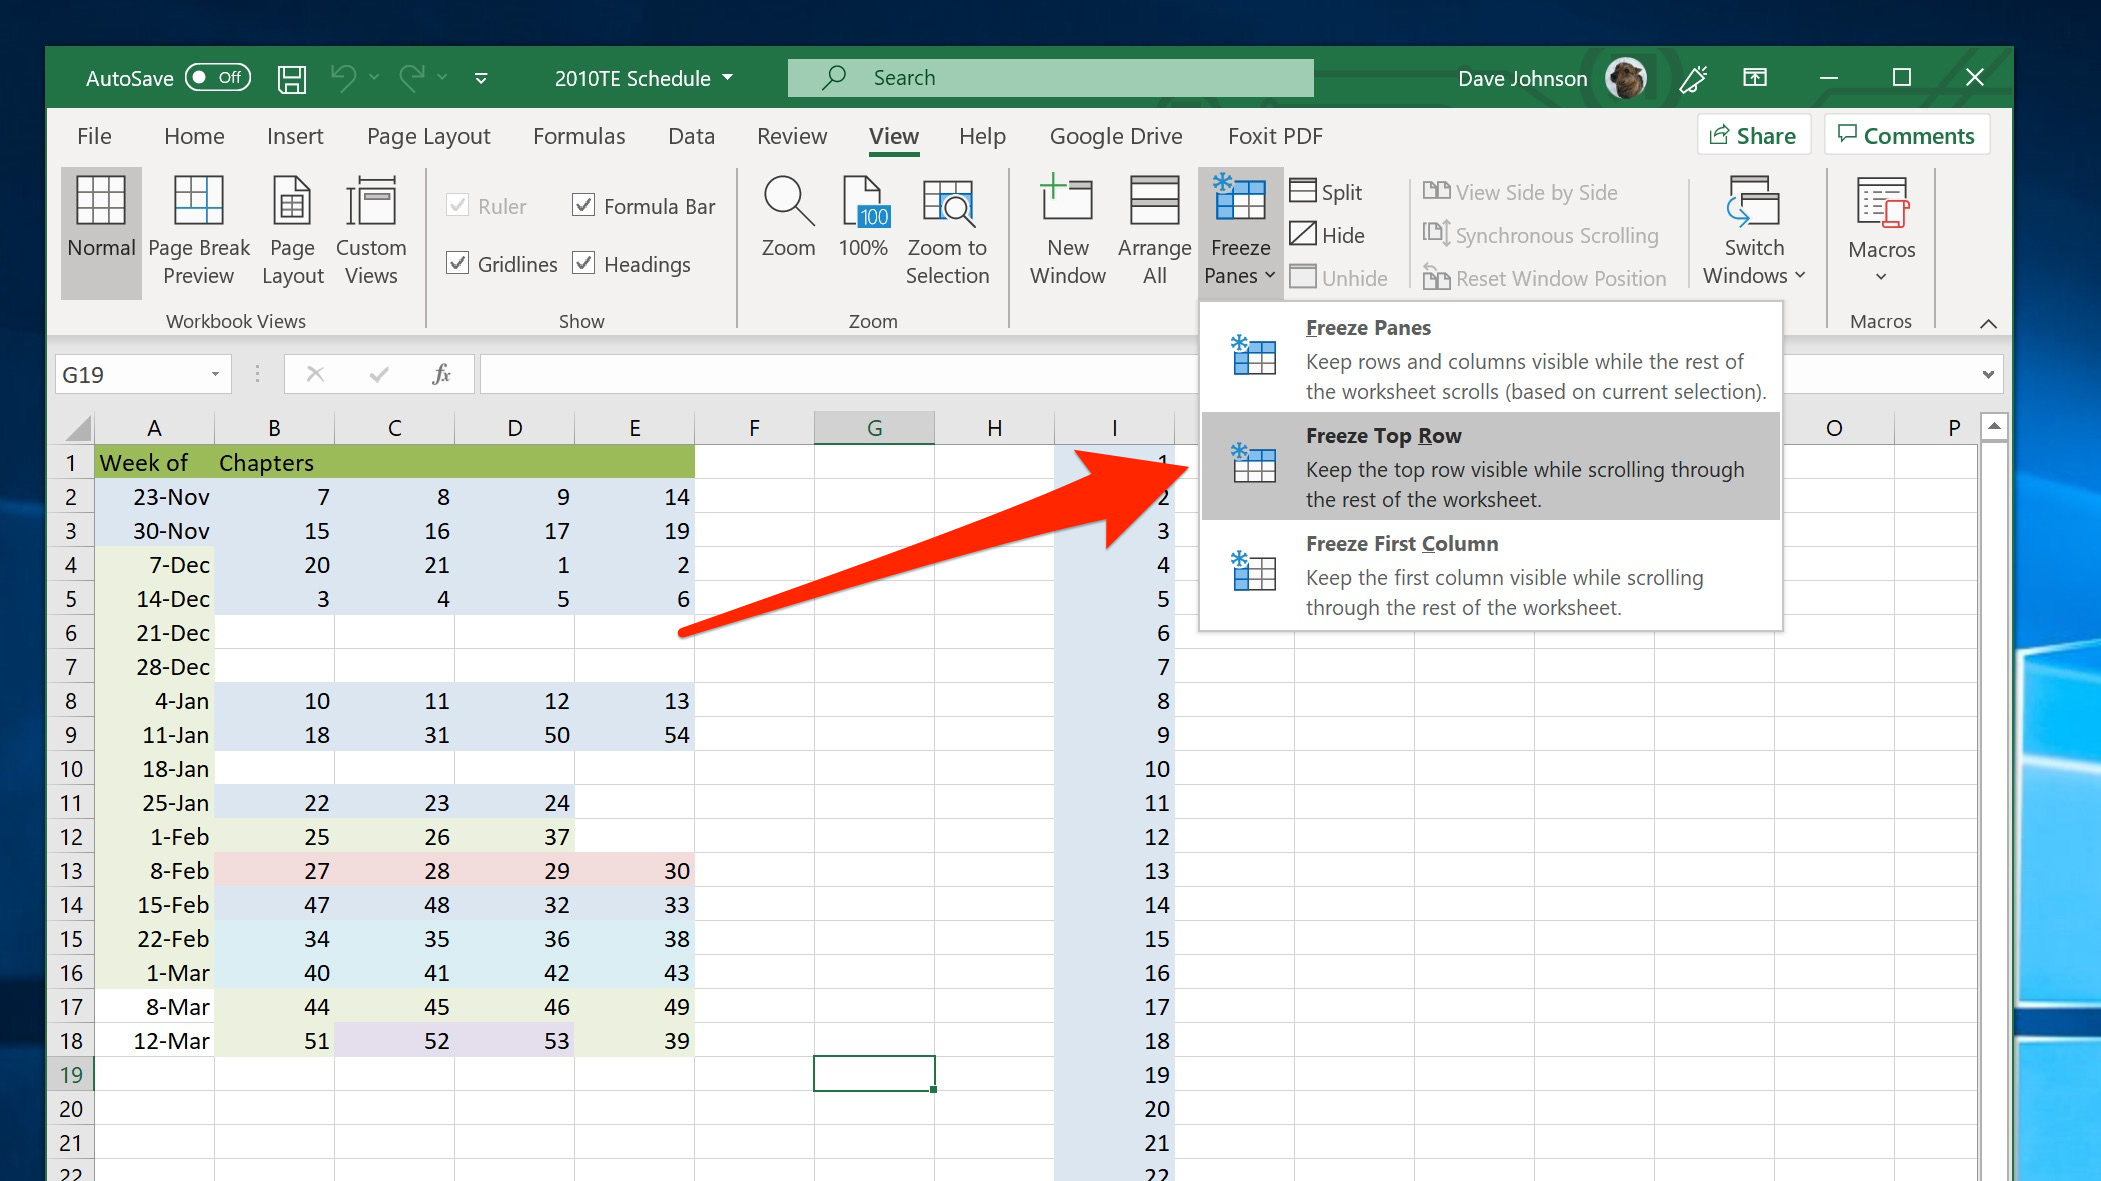Uncheck the Headings checkbox

[584, 263]
